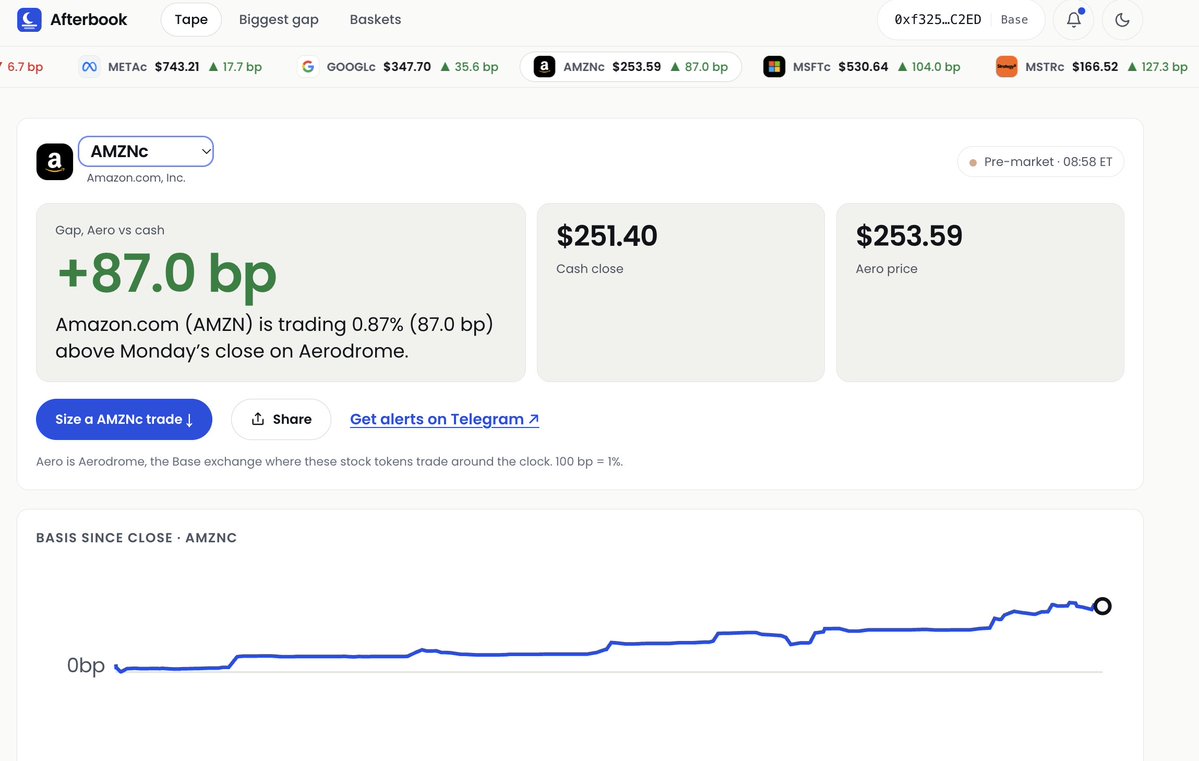Open Get alerts on Telegram link

pos(444,419)
